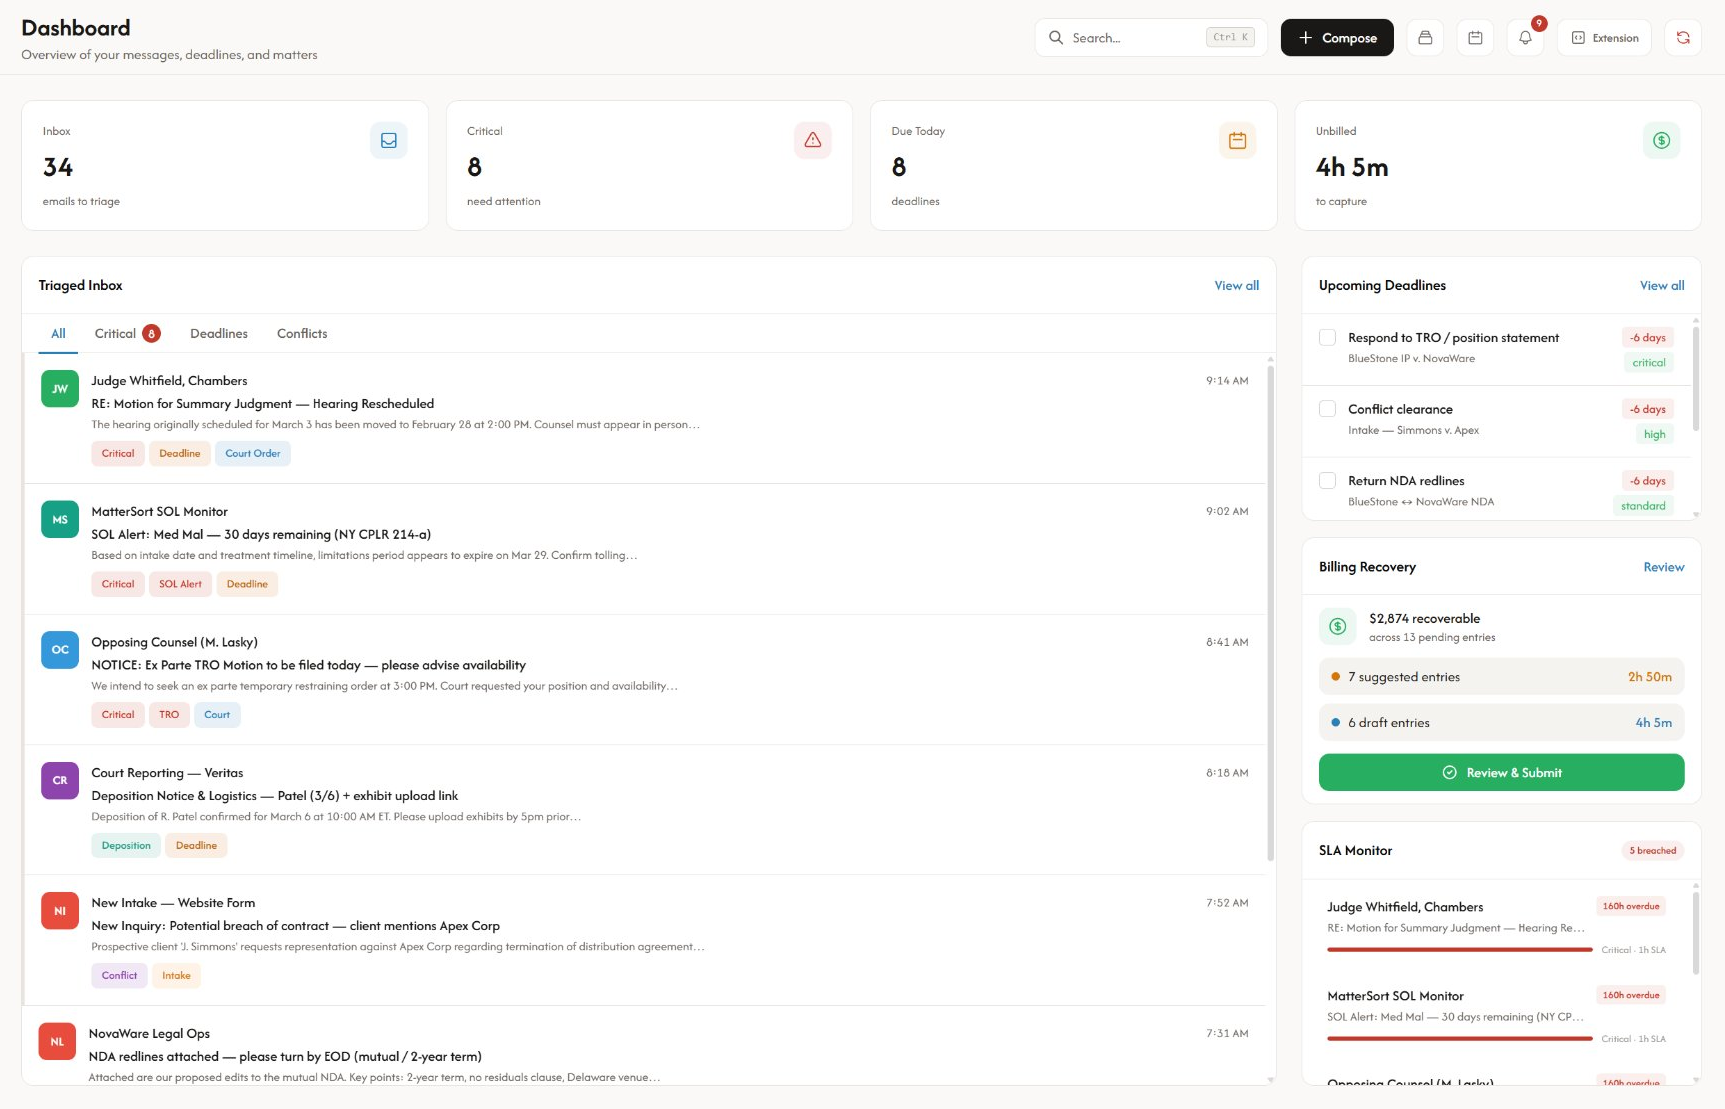Select the Deadlines tab

click(218, 333)
